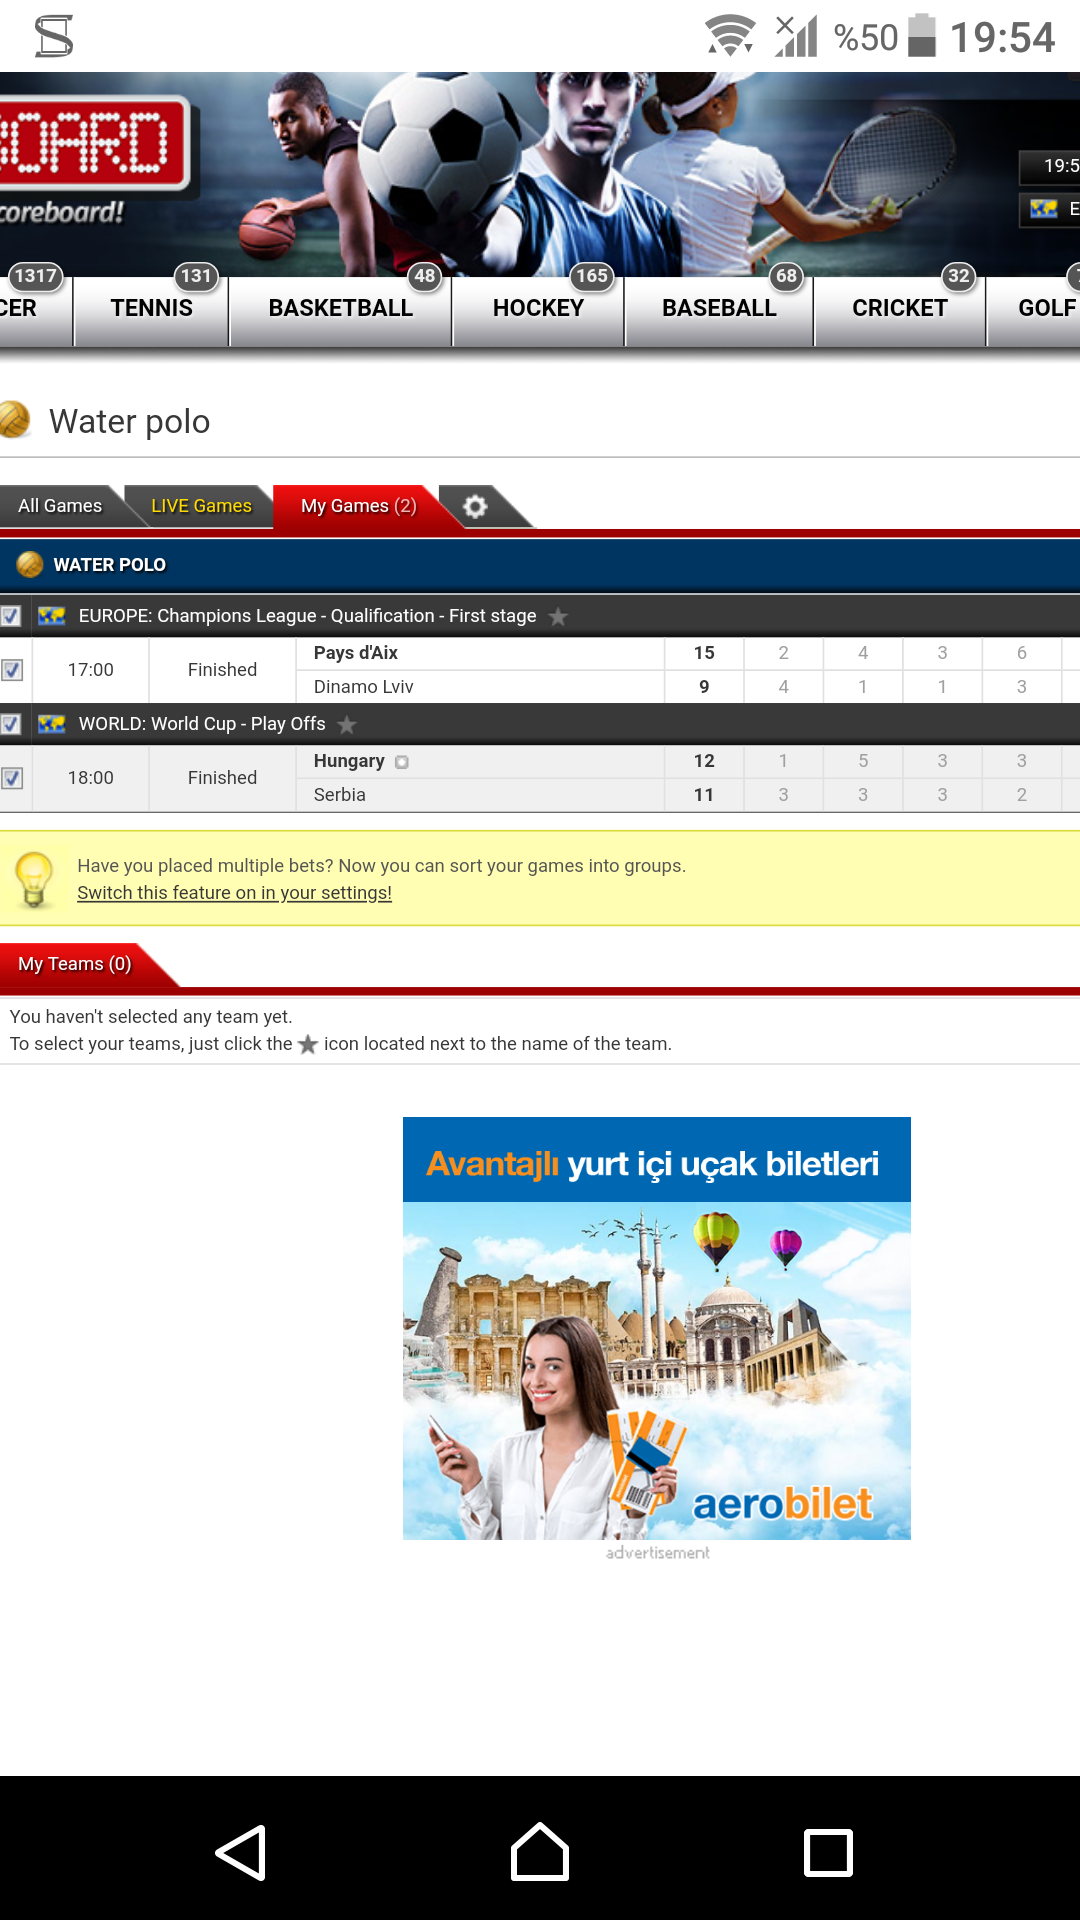Tap the water polo ball icon in blue header
Image resolution: width=1080 pixels, height=1920 pixels.
point(30,564)
